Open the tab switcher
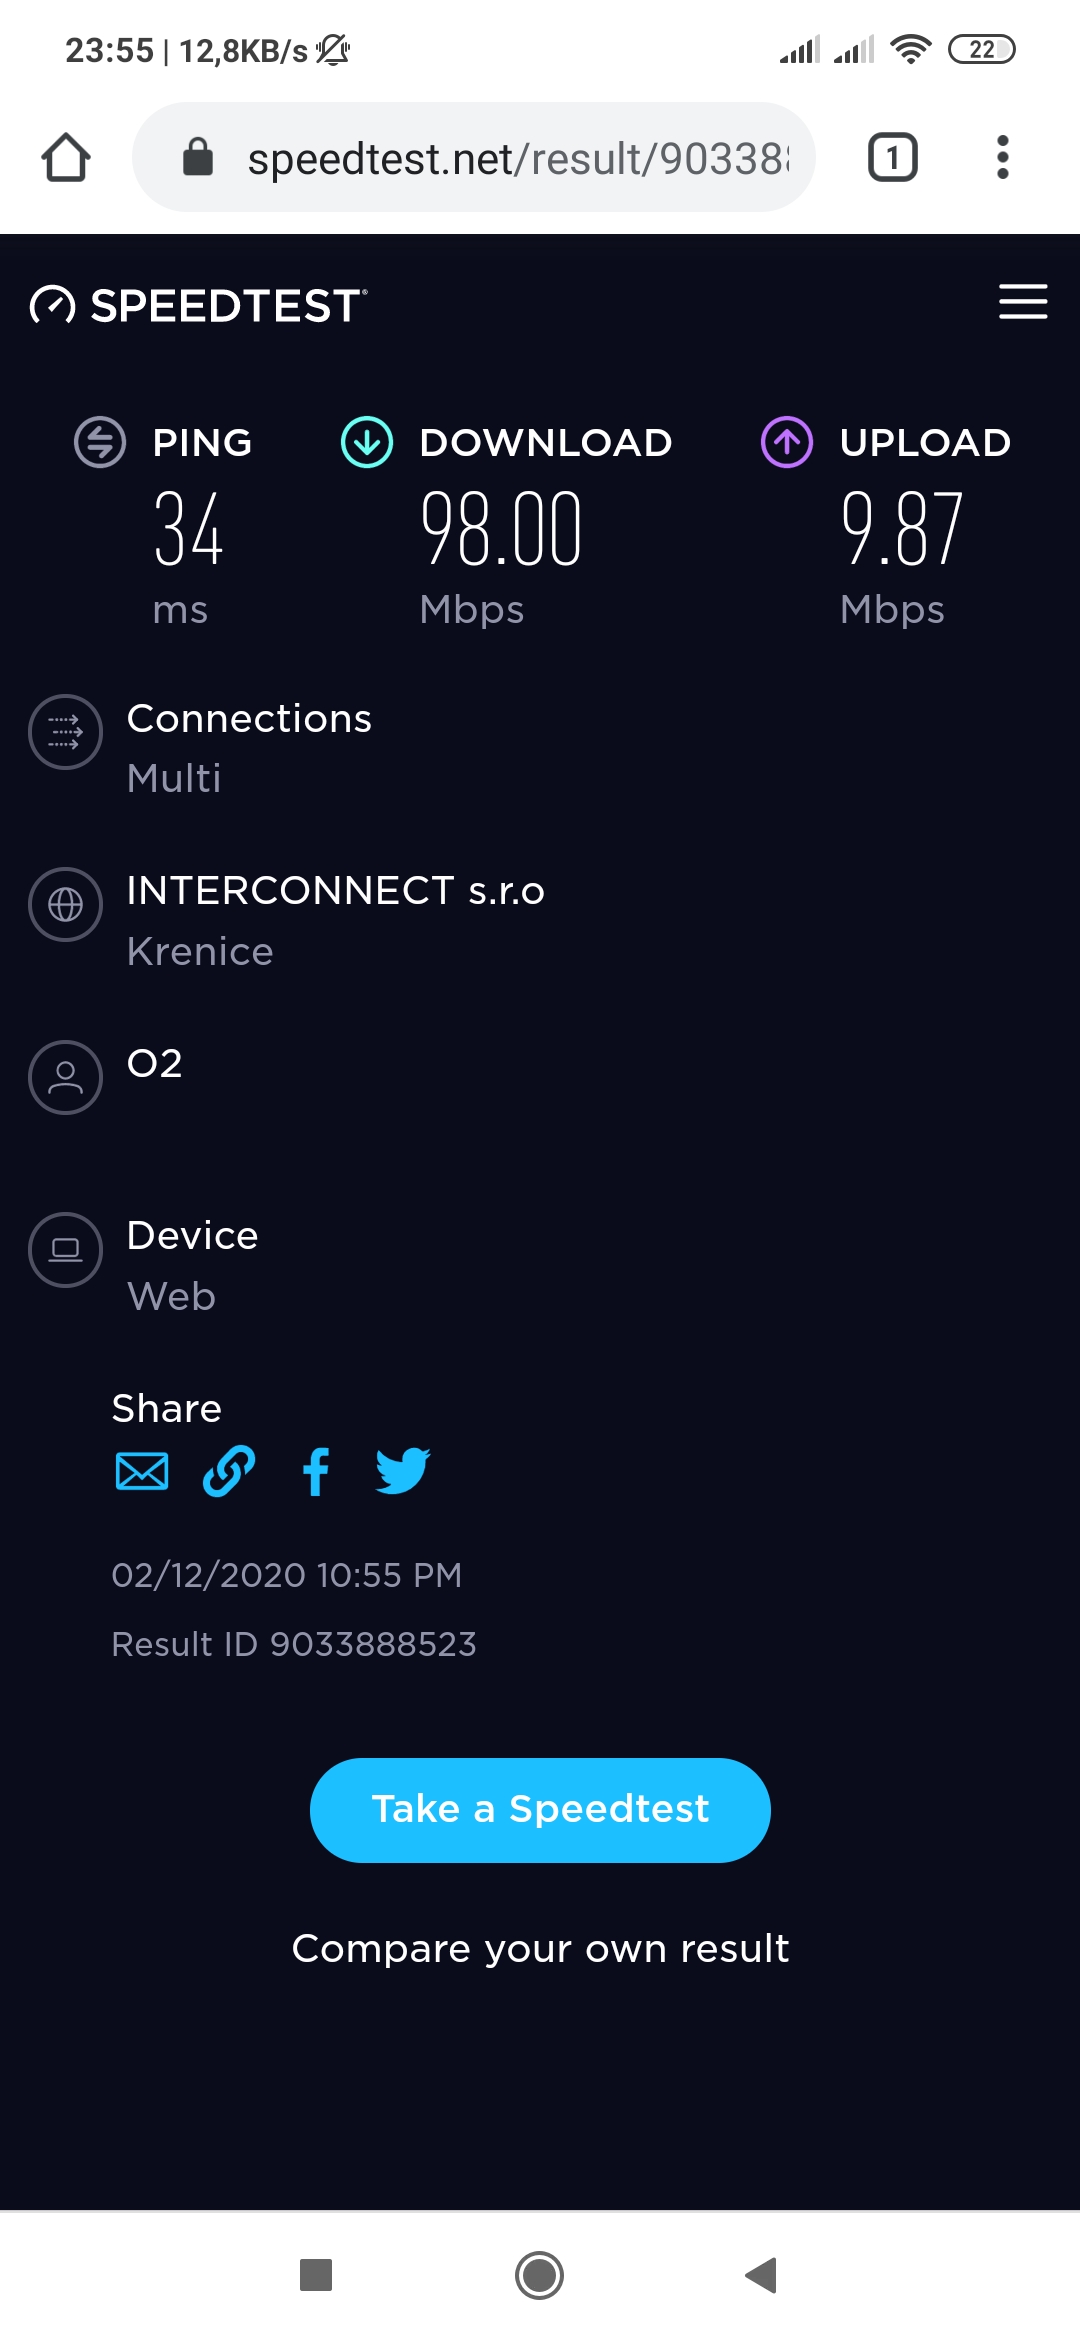This screenshot has height=2340, width=1080. pyautogui.click(x=892, y=158)
